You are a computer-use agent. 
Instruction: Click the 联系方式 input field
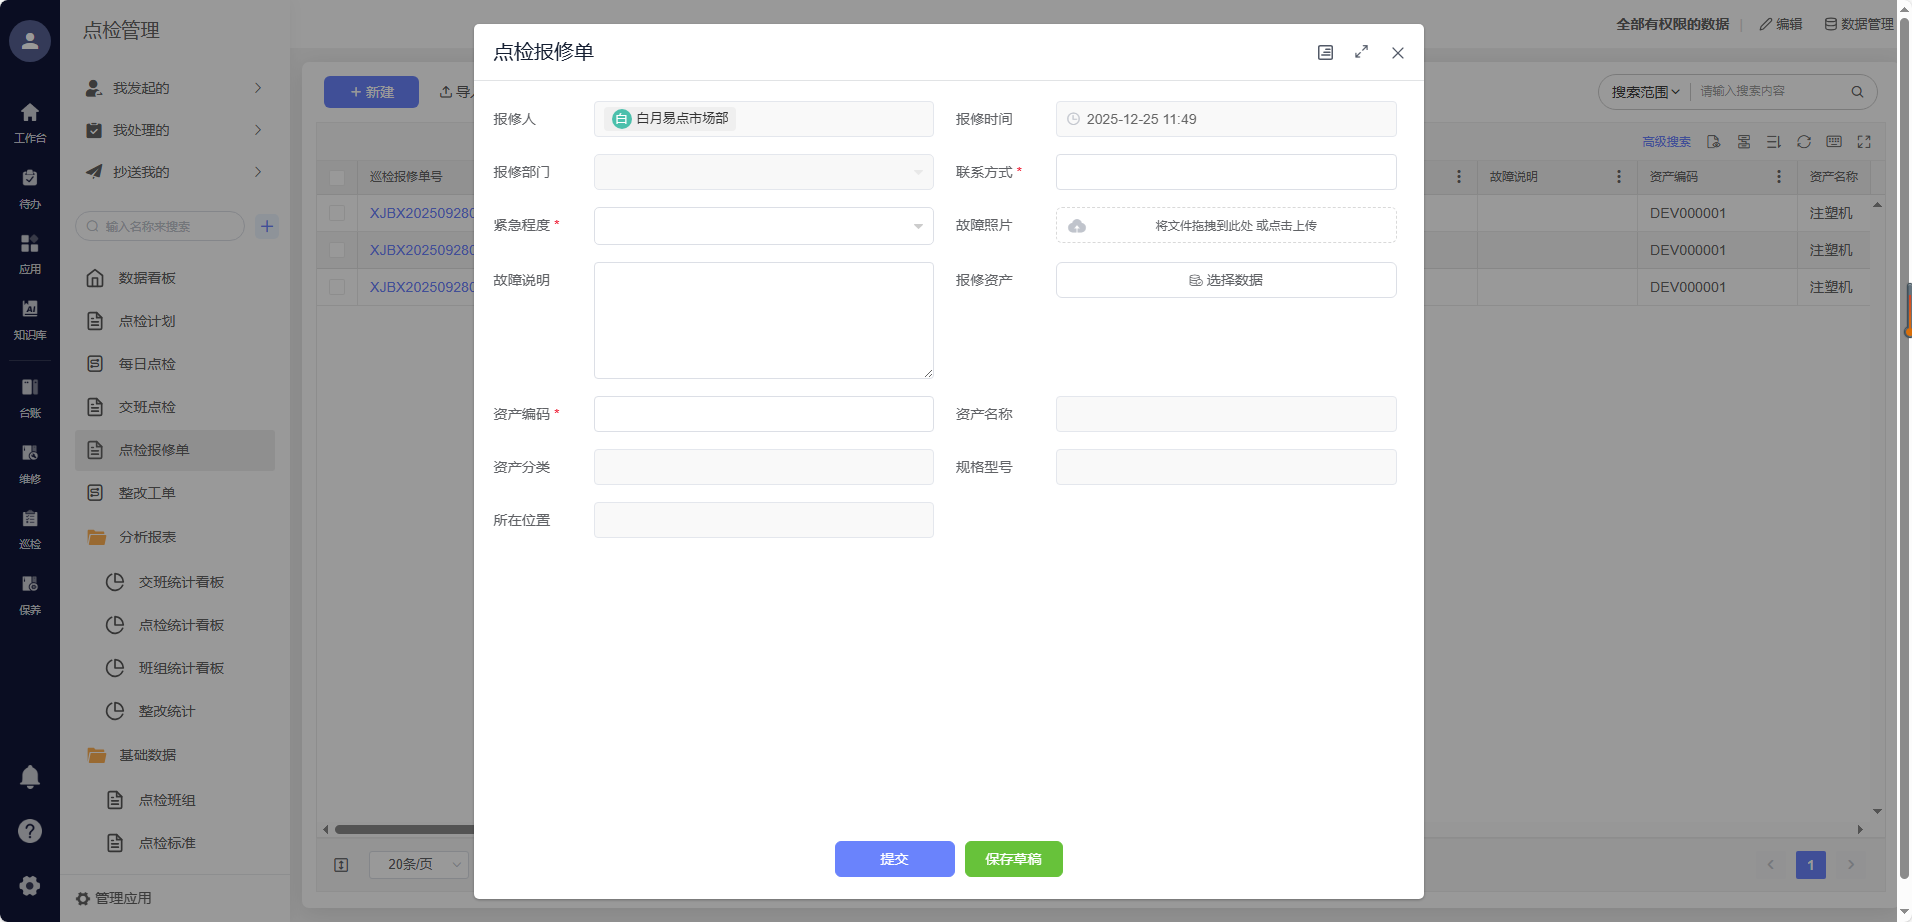point(1225,172)
